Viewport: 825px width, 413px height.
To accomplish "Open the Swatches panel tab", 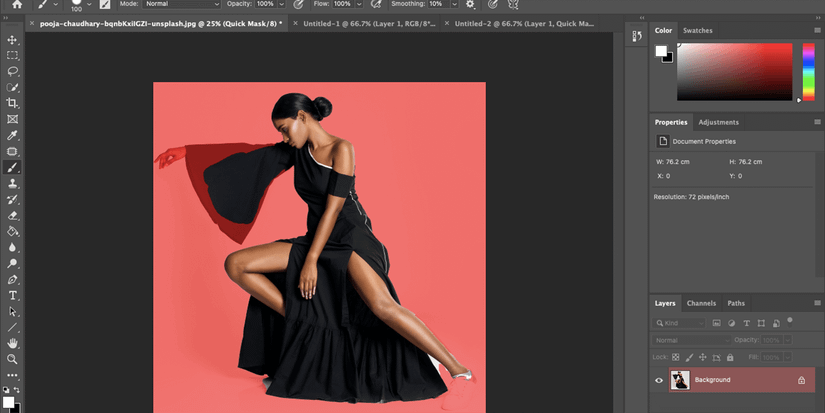I will point(697,31).
